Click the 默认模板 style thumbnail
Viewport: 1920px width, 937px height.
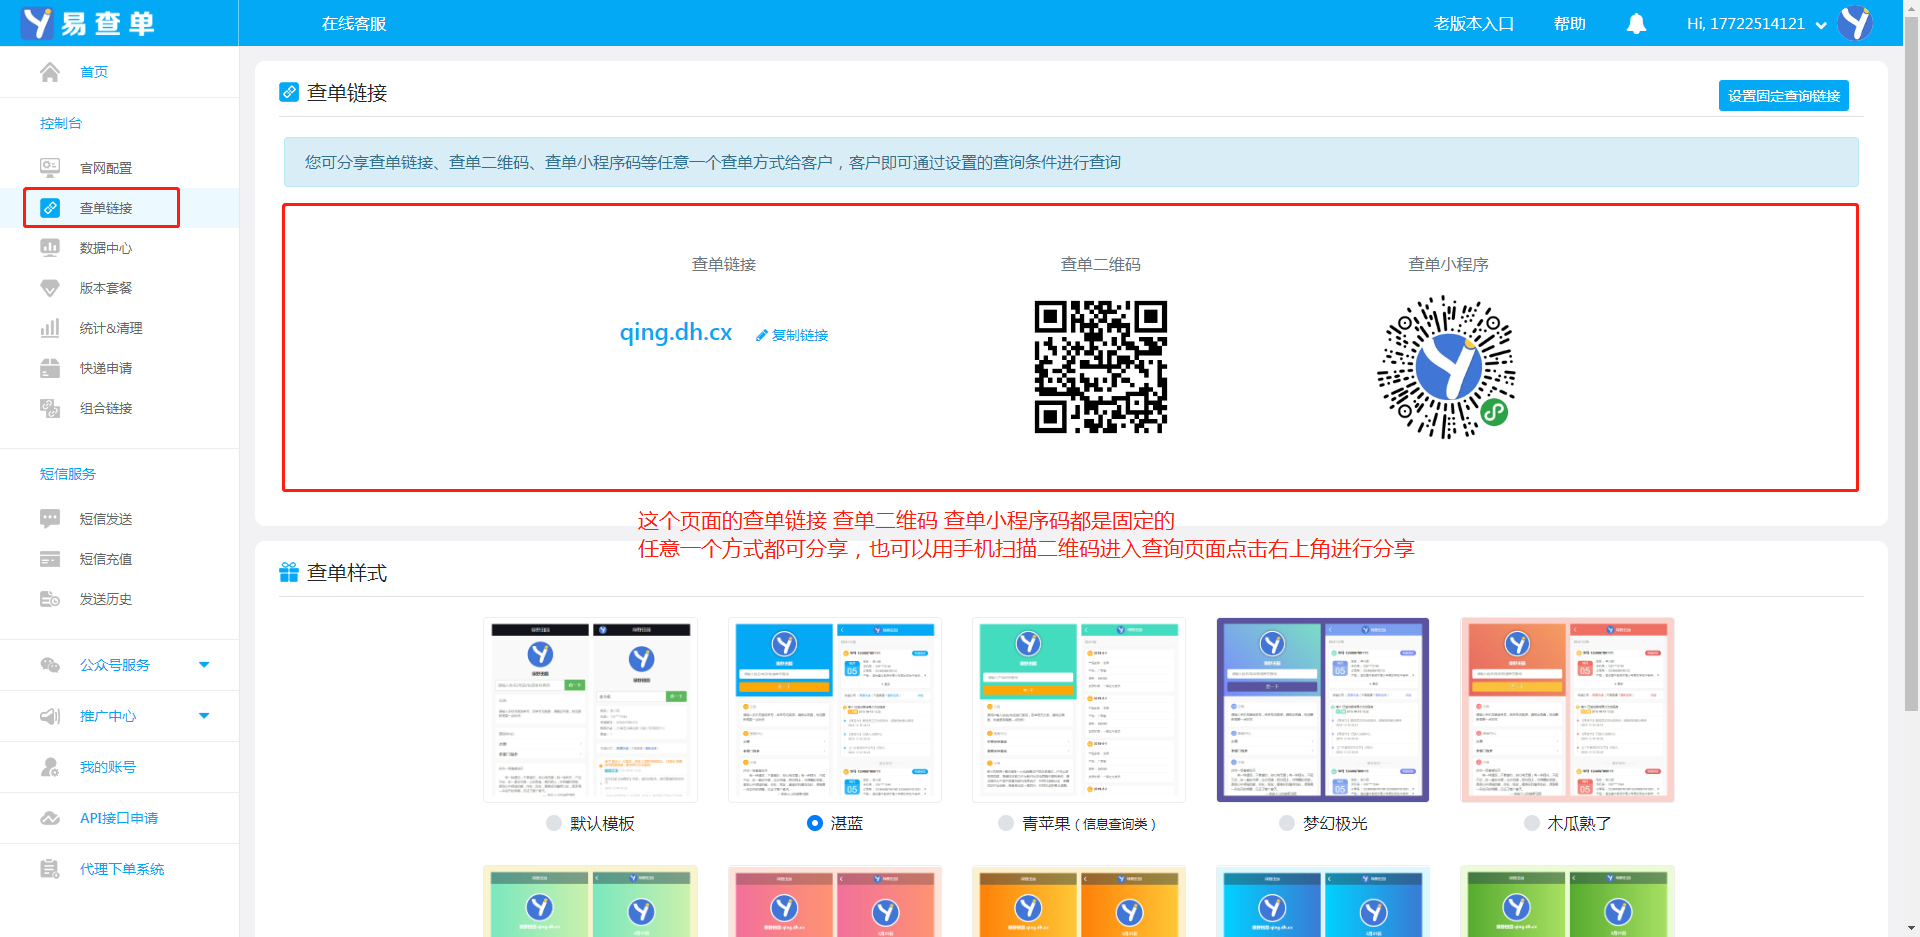590,710
